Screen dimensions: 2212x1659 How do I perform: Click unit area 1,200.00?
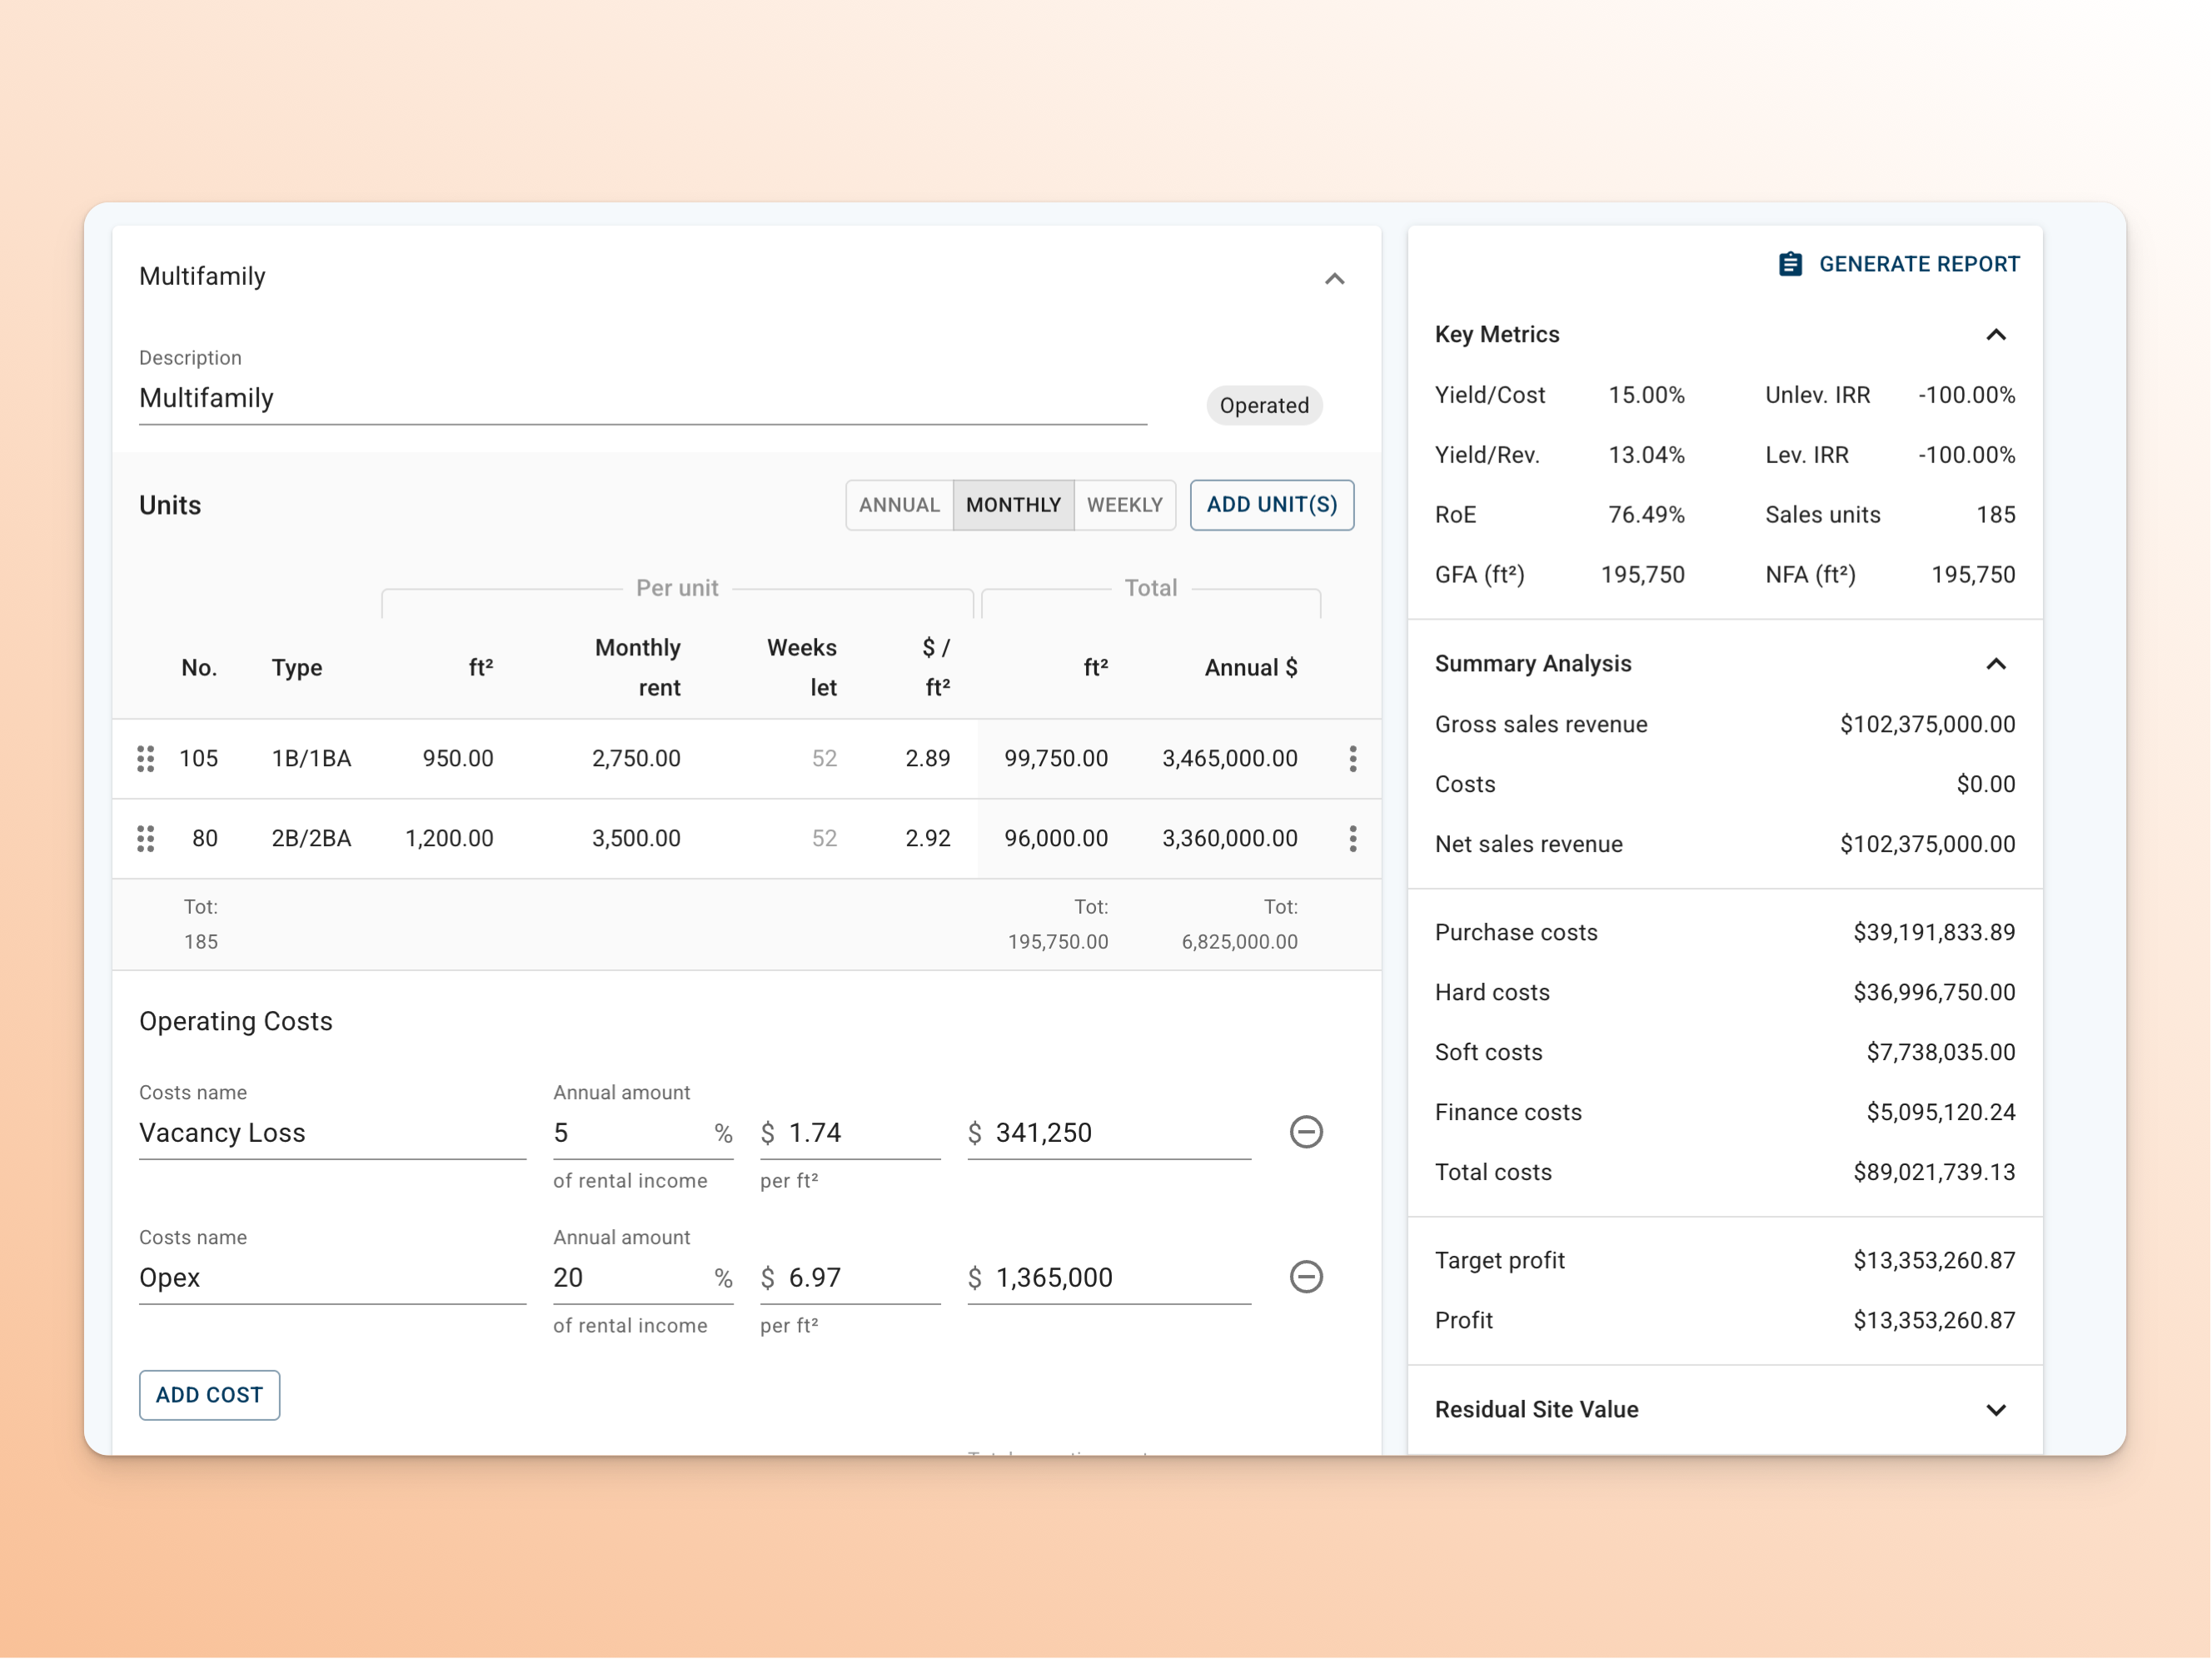449,839
